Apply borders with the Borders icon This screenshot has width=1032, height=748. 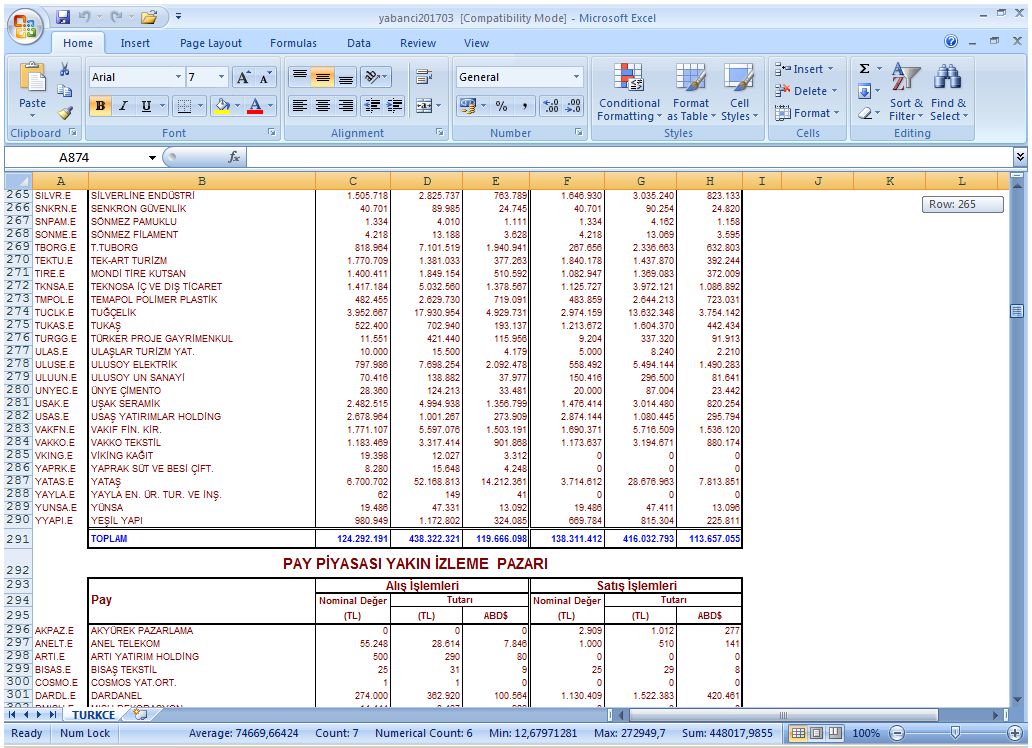click(184, 106)
